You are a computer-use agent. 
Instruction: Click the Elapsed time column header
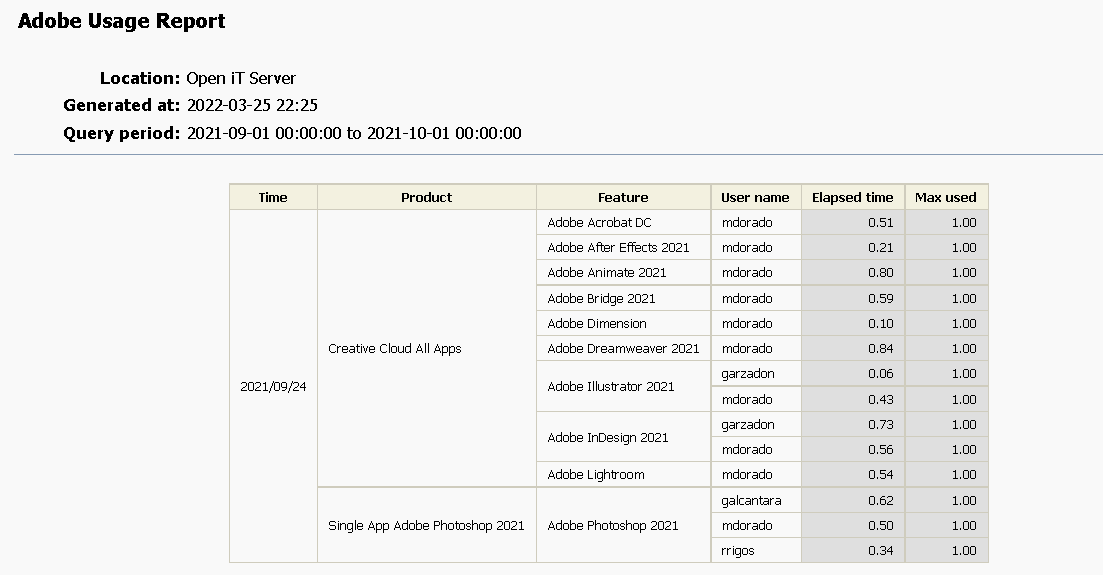coord(853,197)
